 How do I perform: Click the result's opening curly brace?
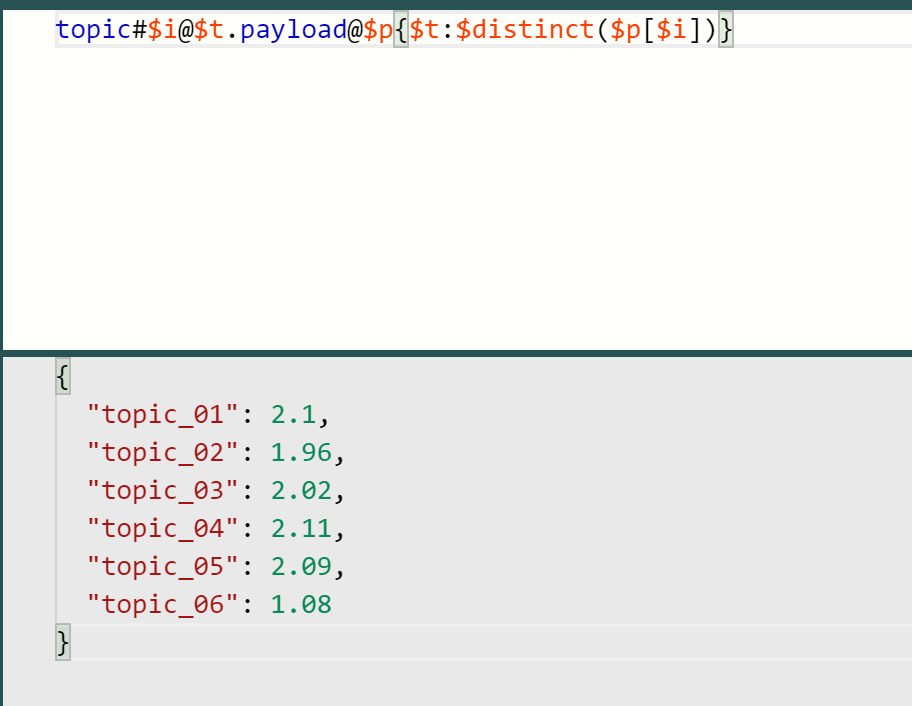(x=63, y=376)
